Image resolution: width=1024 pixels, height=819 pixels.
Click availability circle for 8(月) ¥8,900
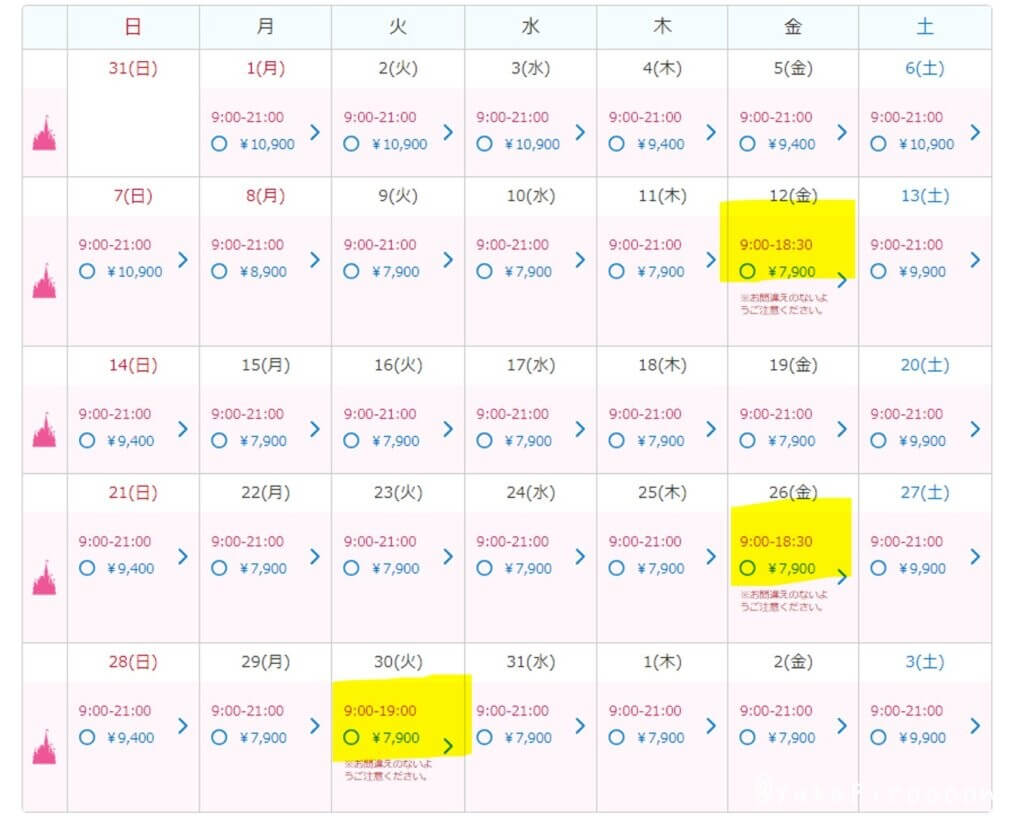click(219, 271)
